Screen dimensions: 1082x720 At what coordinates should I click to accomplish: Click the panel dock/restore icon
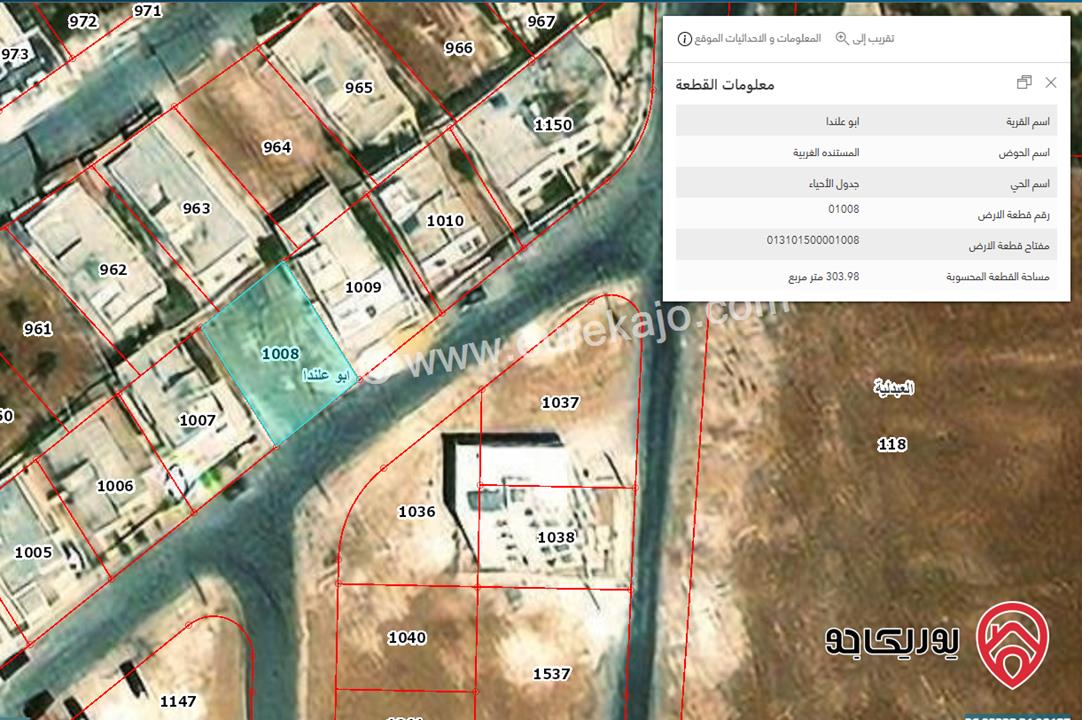[1024, 83]
